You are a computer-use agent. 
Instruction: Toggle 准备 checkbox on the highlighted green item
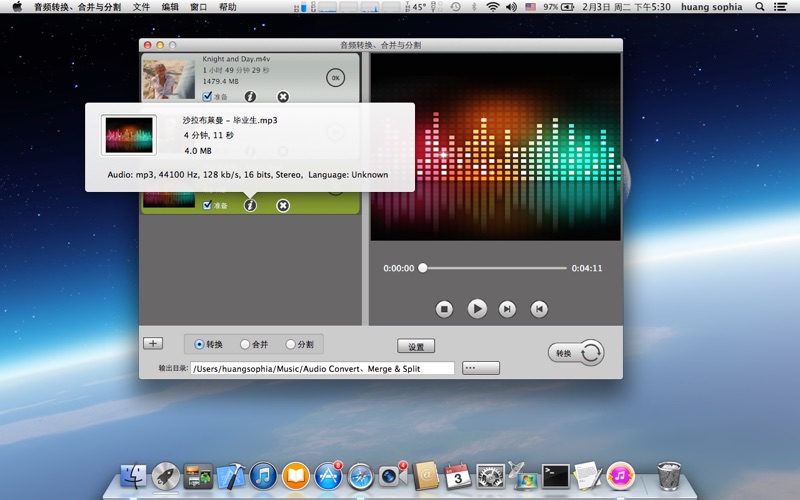tap(207, 205)
